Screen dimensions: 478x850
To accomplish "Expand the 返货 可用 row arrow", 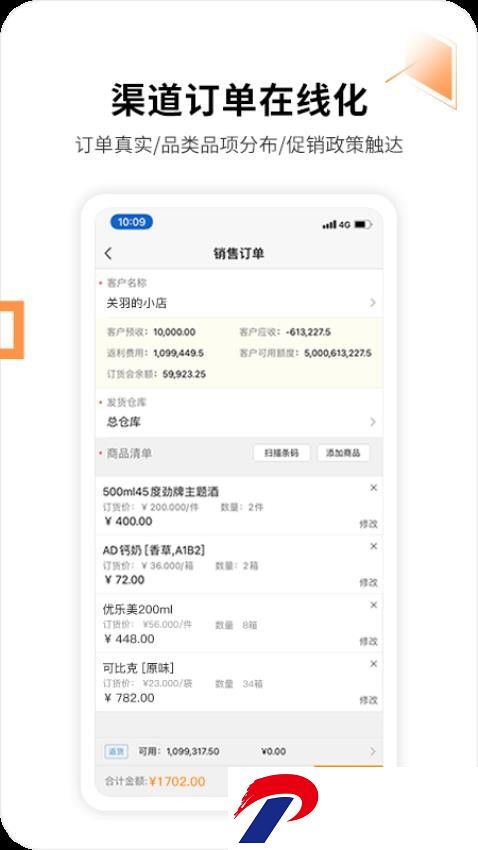I will pos(372,751).
